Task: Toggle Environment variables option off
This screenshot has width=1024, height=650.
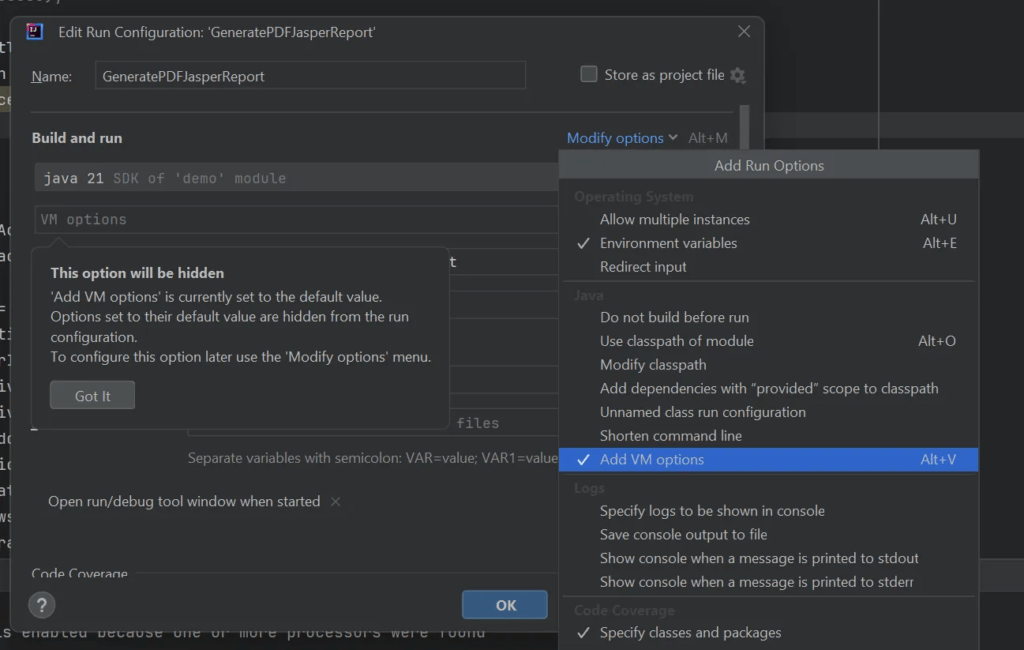Action: pyautogui.click(x=667, y=243)
